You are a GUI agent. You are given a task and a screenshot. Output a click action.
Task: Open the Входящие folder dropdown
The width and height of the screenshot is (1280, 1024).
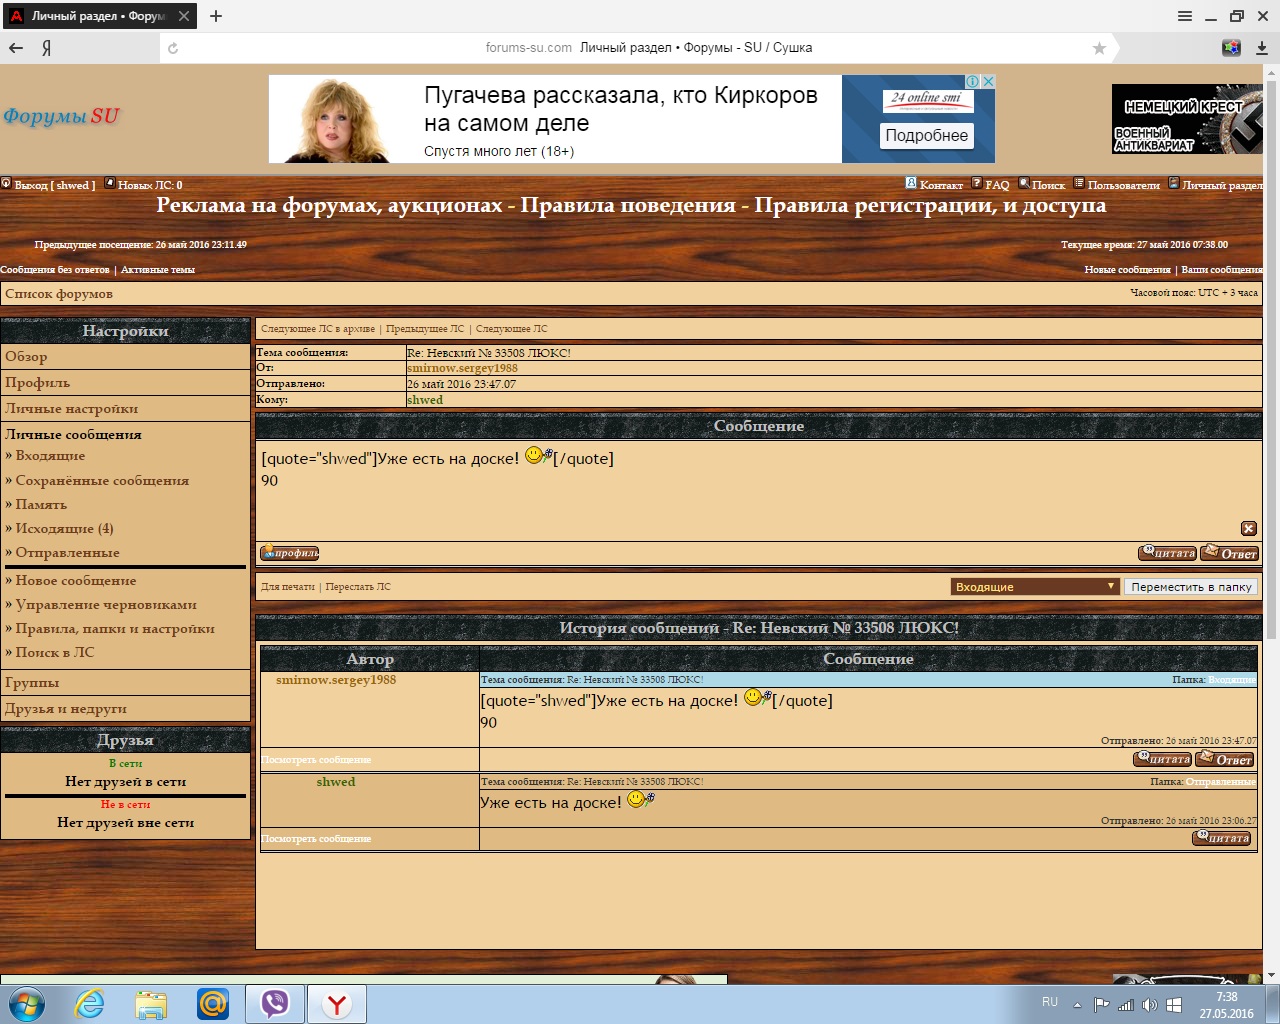tap(1034, 587)
